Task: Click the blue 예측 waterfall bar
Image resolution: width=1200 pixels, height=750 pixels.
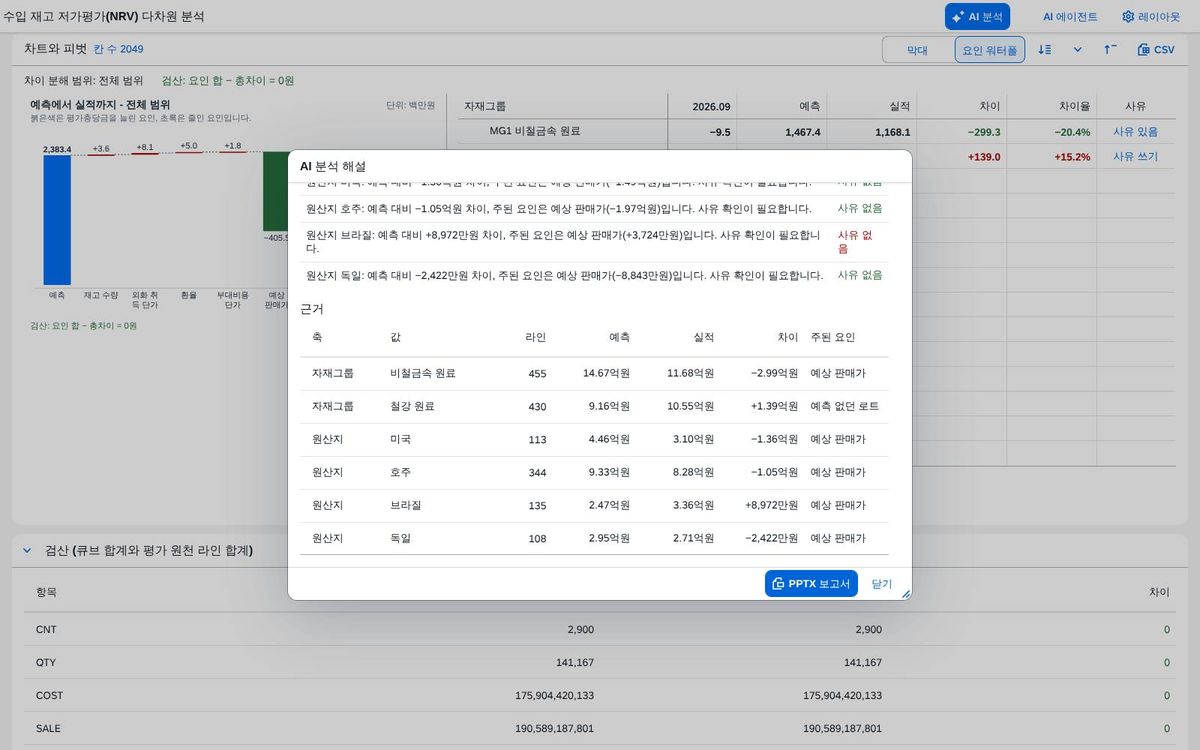Action: (x=57, y=220)
